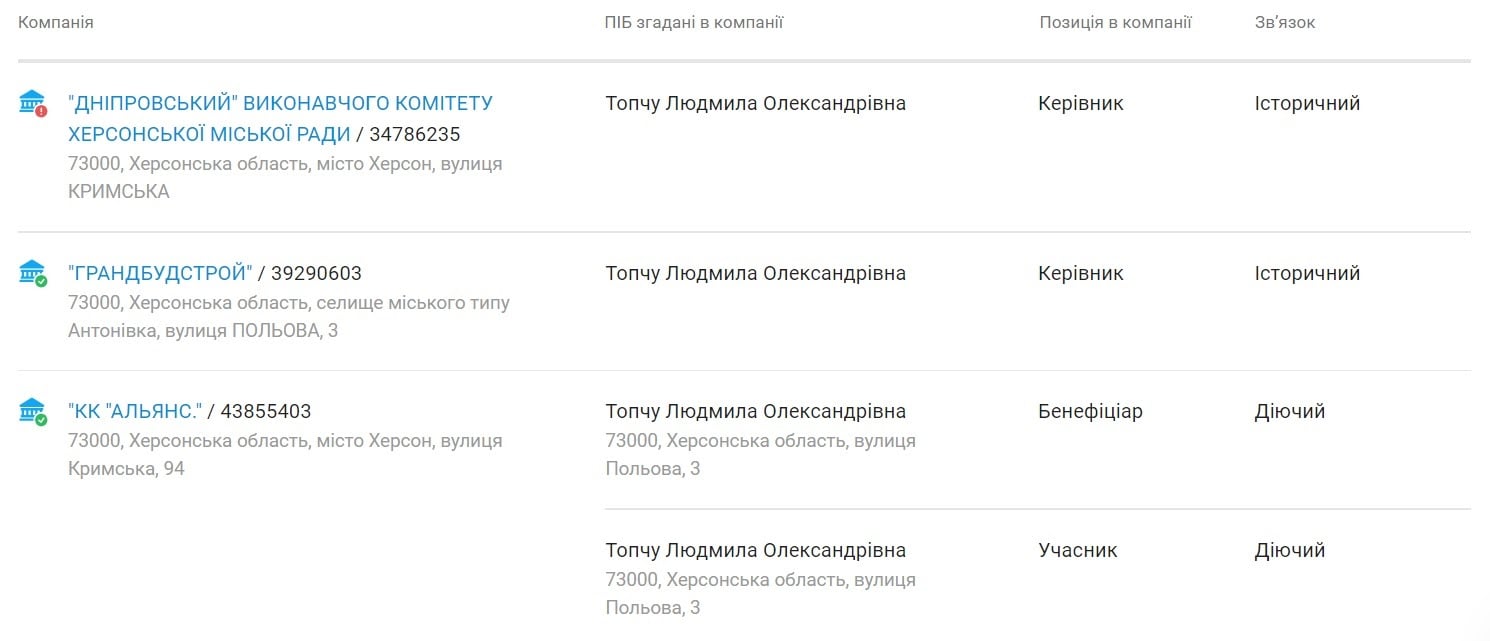Click the "Зв'язок" column header
This screenshot has height=641, width=1490.
pos(1285,22)
